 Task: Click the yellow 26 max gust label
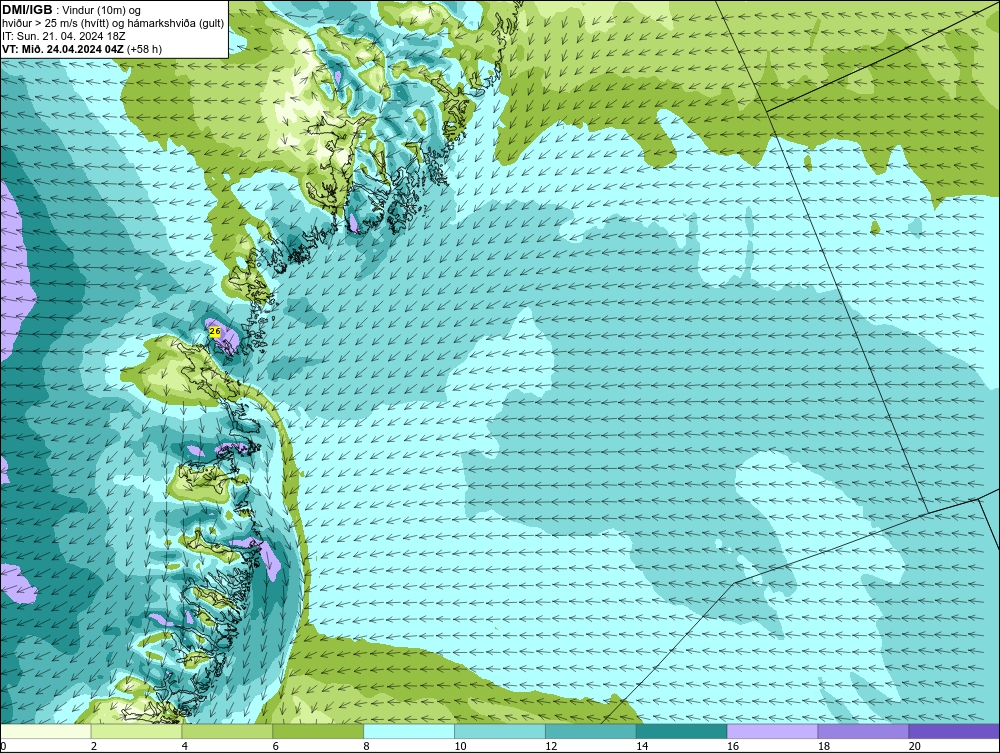point(215,332)
